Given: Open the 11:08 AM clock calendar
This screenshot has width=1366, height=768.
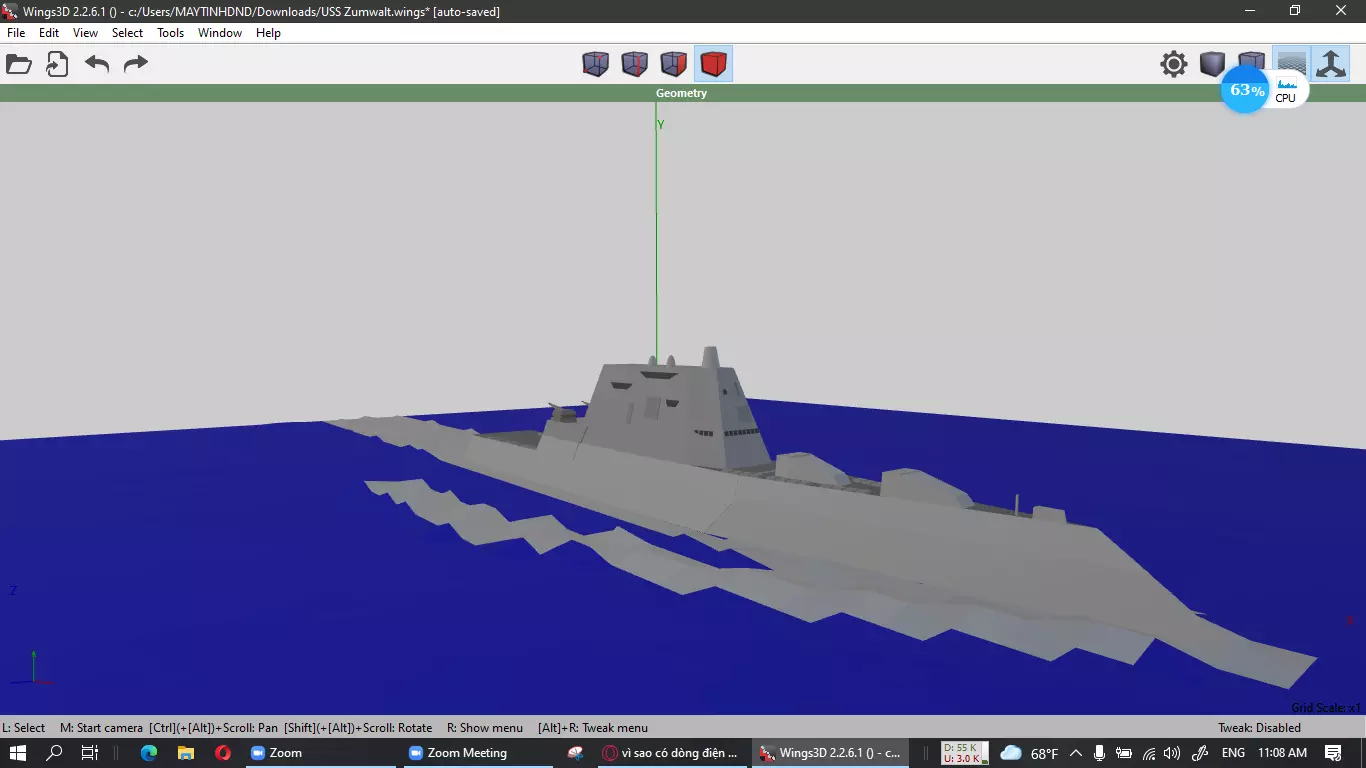Looking at the screenshot, I should 1282,753.
